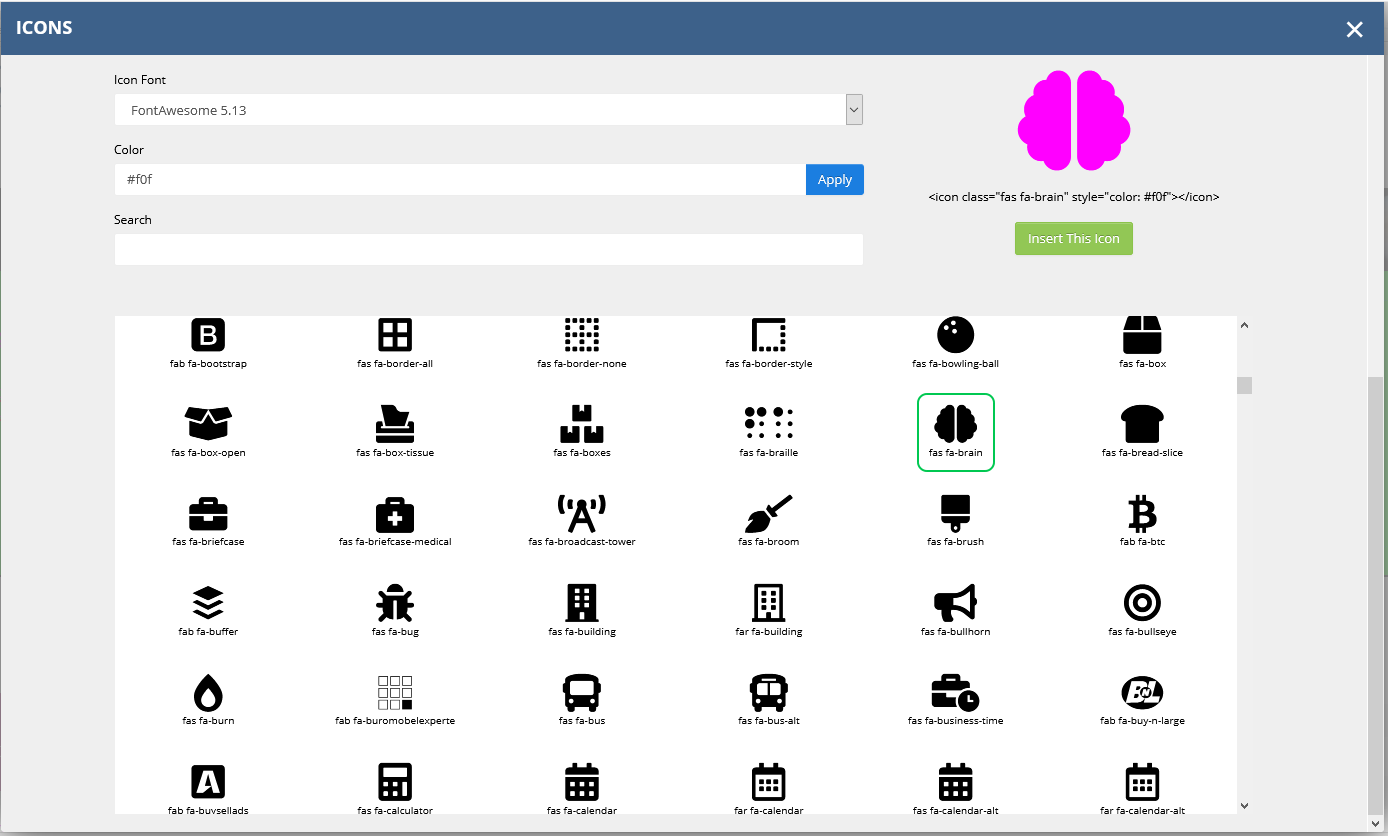Click the magenta brain preview image
This screenshot has width=1388, height=836.
pyautogui.click(x=1074, y=120)
